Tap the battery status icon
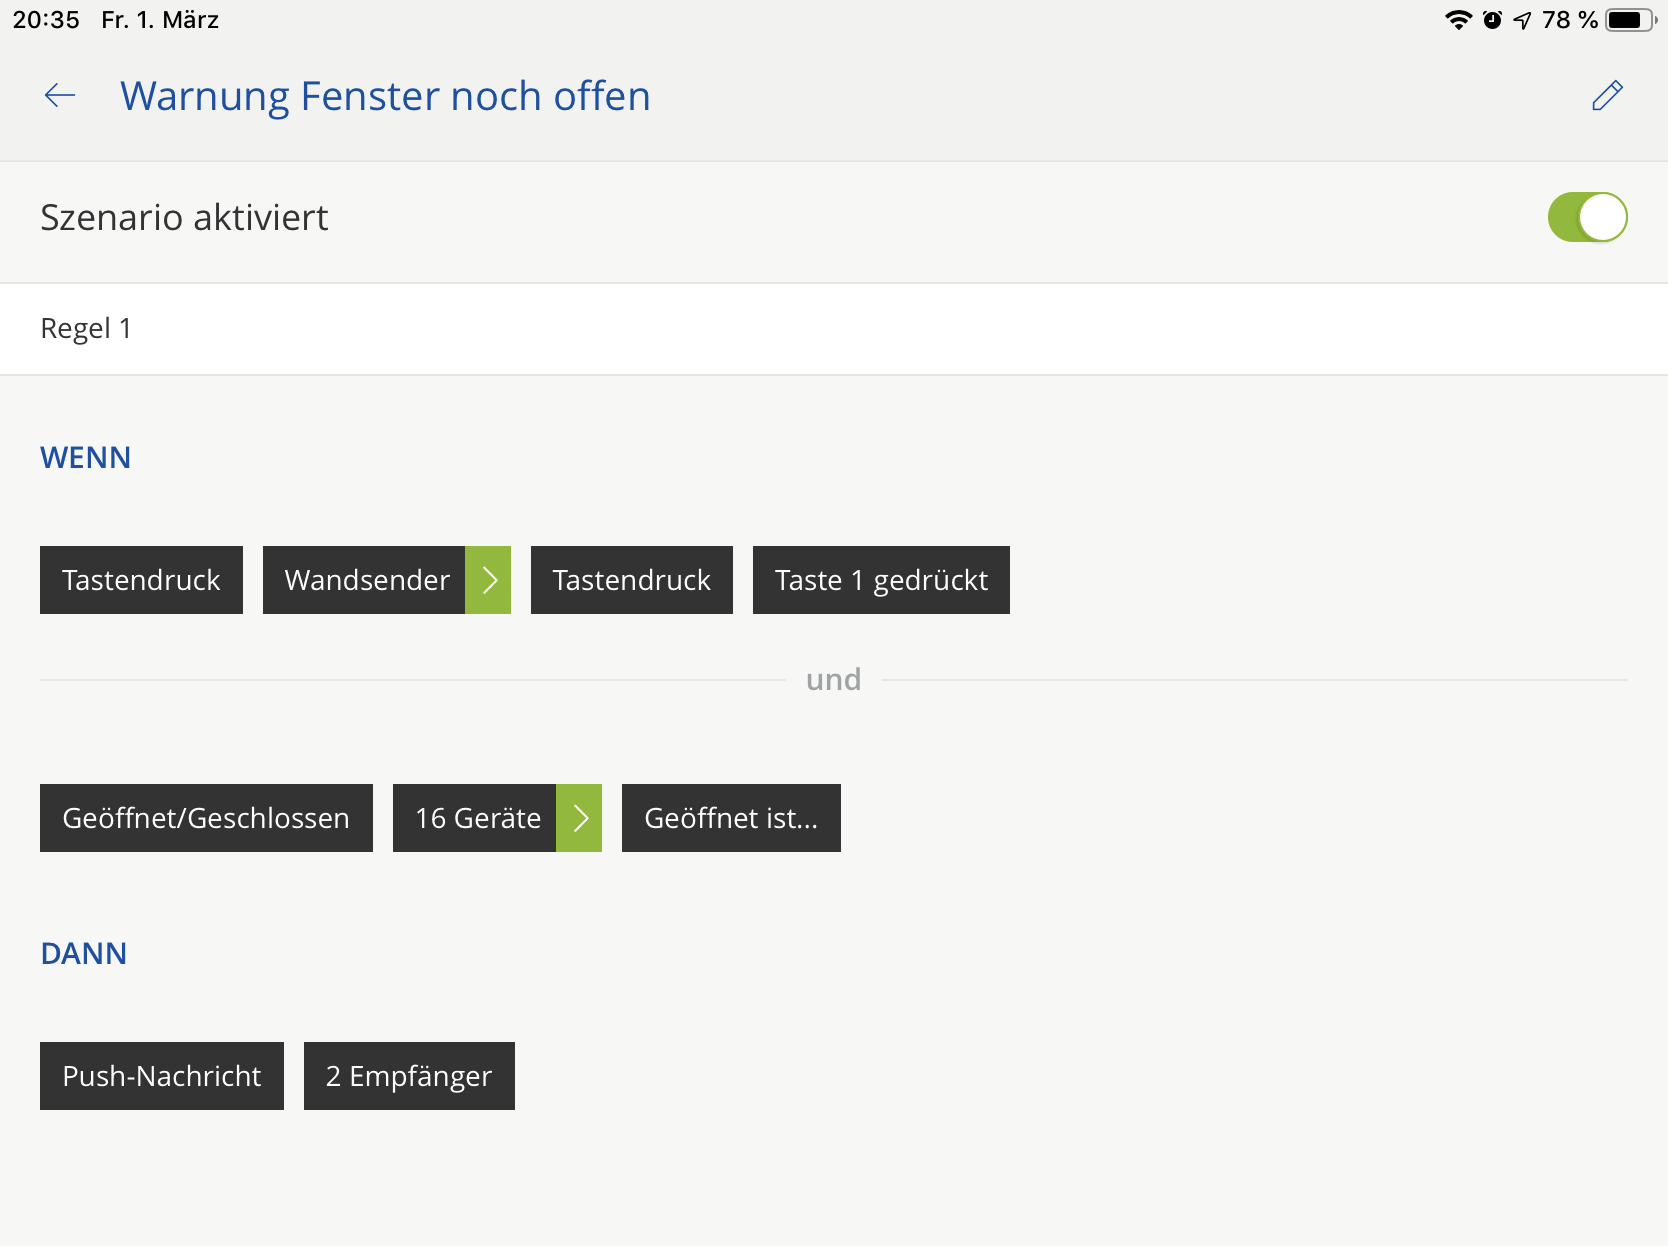Screen dimensions: 1668x1246 (1629, 20)
